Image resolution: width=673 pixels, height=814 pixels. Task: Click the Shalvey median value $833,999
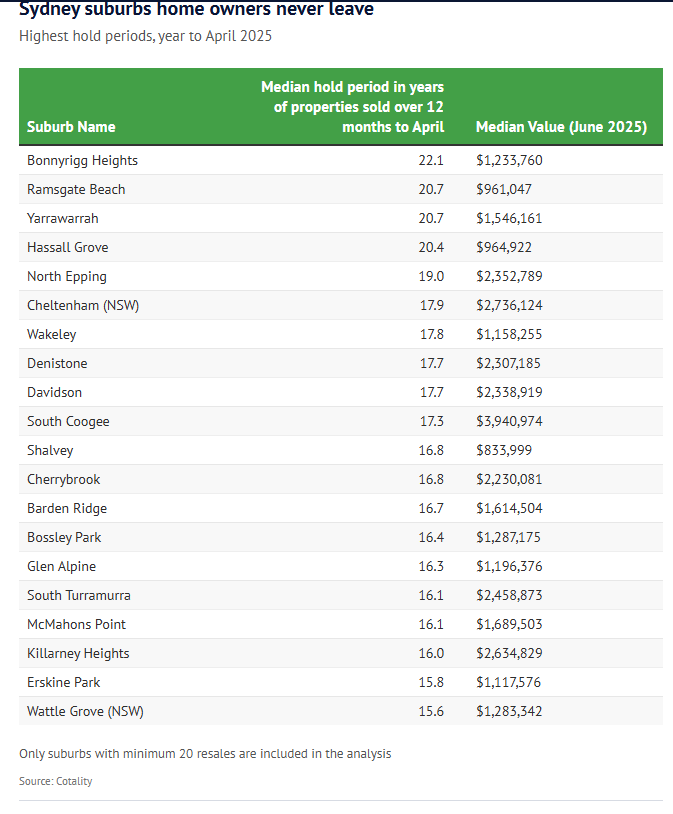click(x=505, y=450)
